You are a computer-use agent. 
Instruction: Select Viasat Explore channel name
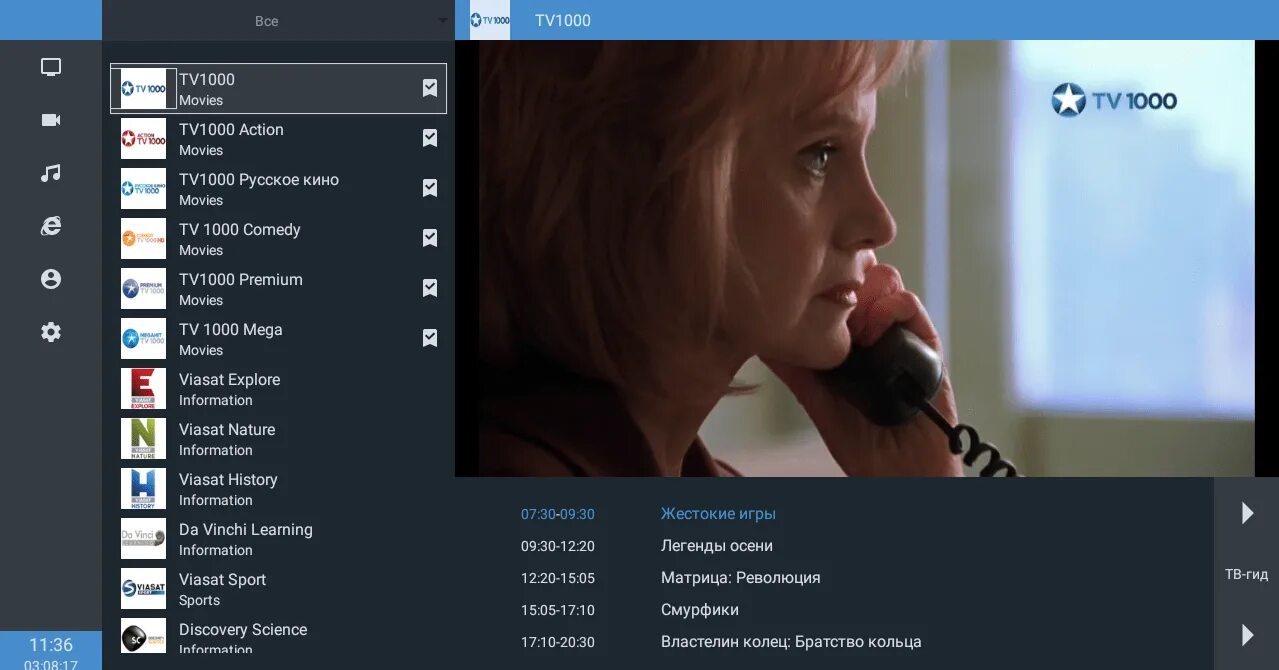tap(230, 380)
